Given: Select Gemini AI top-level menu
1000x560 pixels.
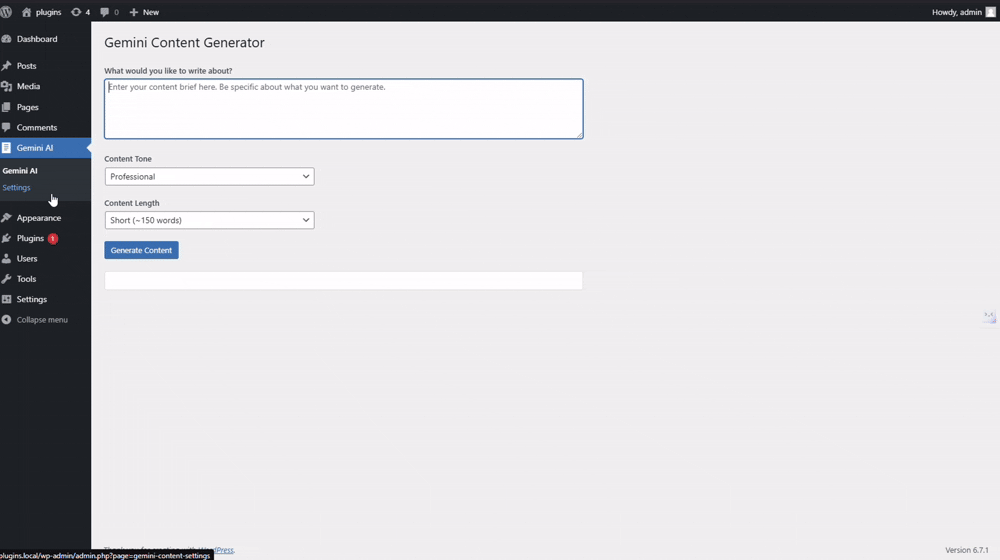Looking at the screenshot, I should [x=34, y=148].
